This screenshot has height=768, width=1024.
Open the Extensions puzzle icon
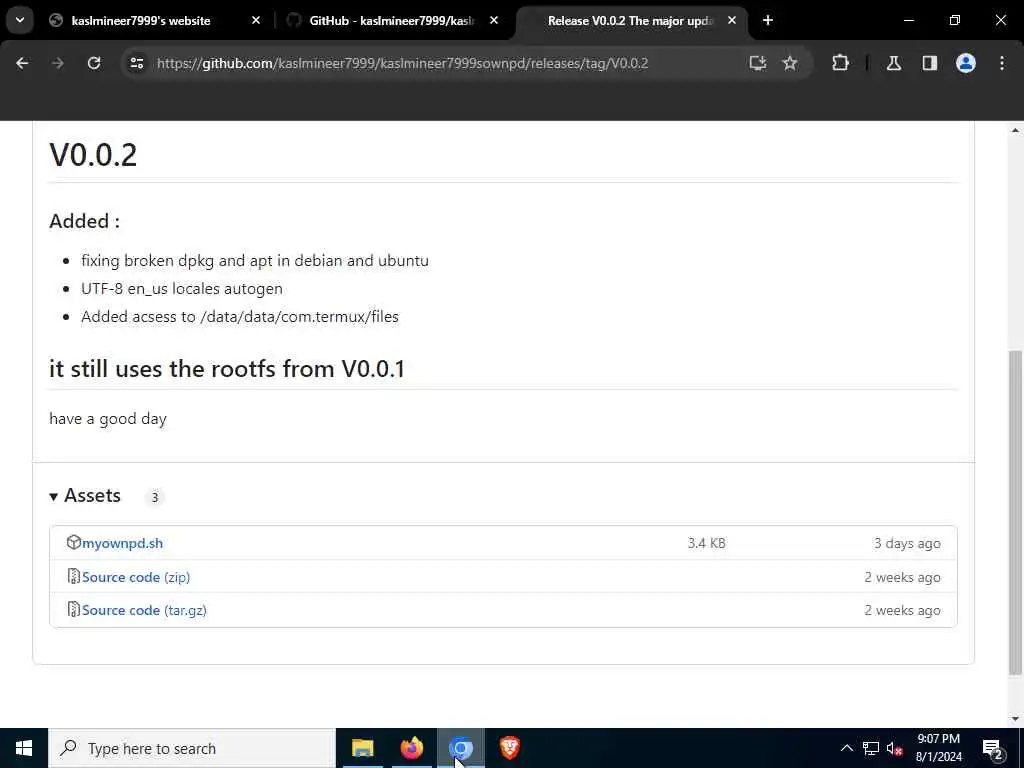[x=840, y=63]
